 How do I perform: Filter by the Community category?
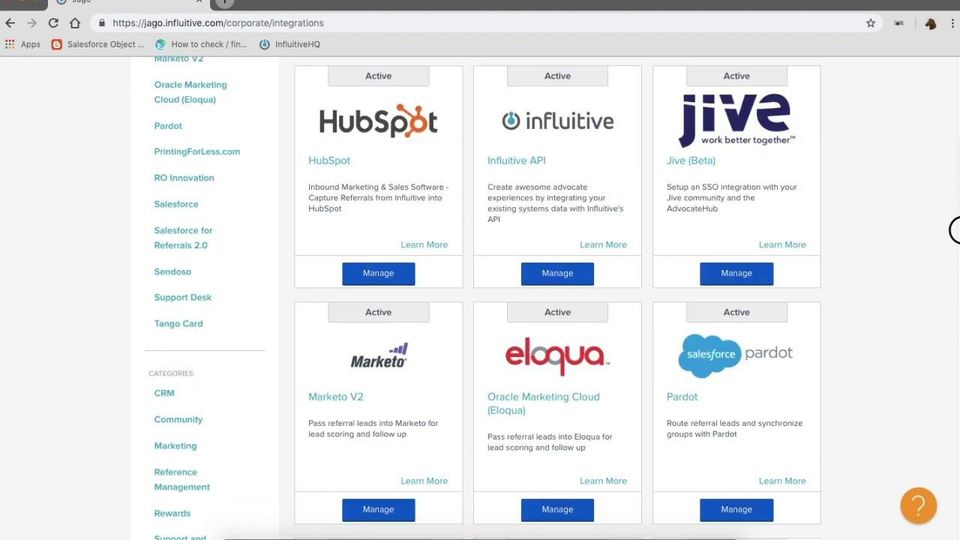tap(178, 419)
